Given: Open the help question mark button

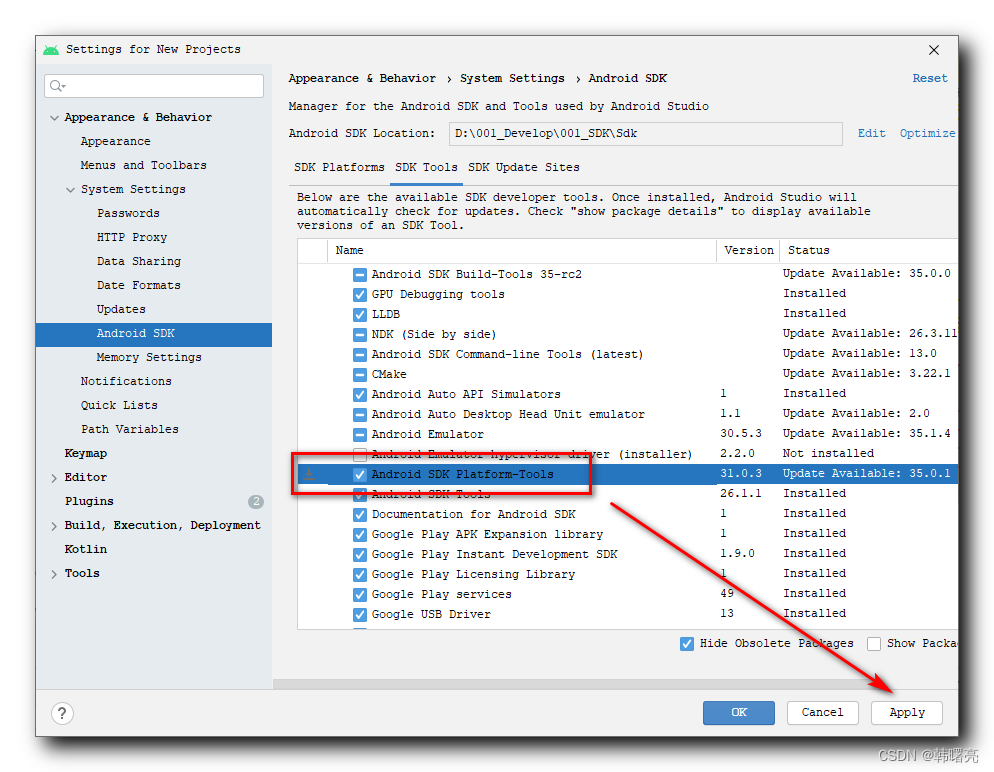Looking at the screenshot, I should click(62, 714).
